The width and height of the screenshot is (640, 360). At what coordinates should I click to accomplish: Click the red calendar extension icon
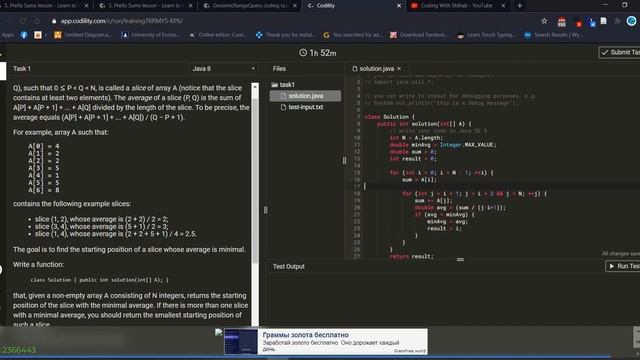[562, 22]
